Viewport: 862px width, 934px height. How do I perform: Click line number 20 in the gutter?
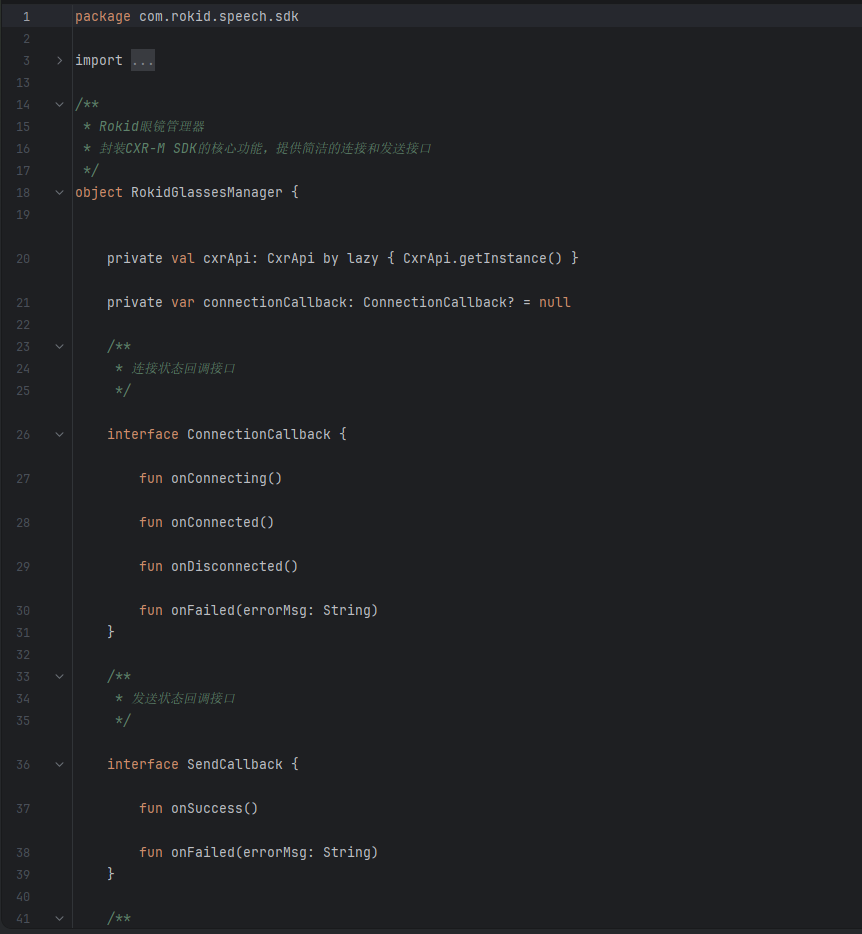tap(23, 259)
